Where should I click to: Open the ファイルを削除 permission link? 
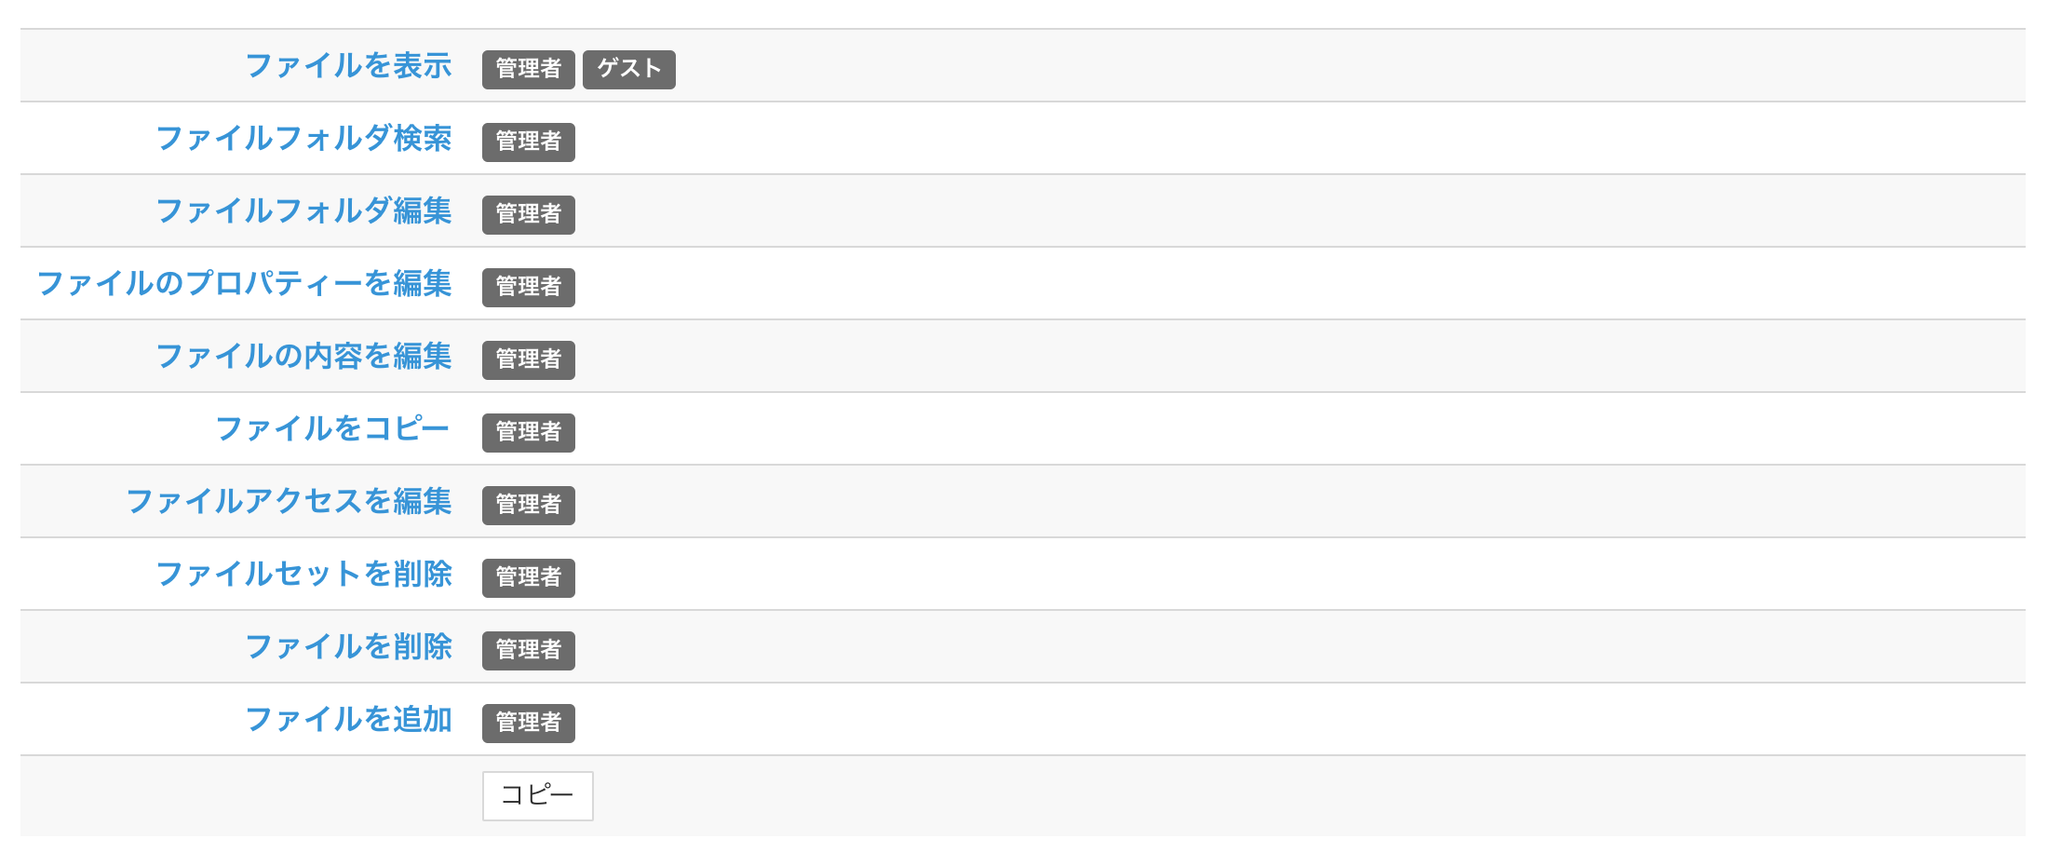[x=348, y=647]
